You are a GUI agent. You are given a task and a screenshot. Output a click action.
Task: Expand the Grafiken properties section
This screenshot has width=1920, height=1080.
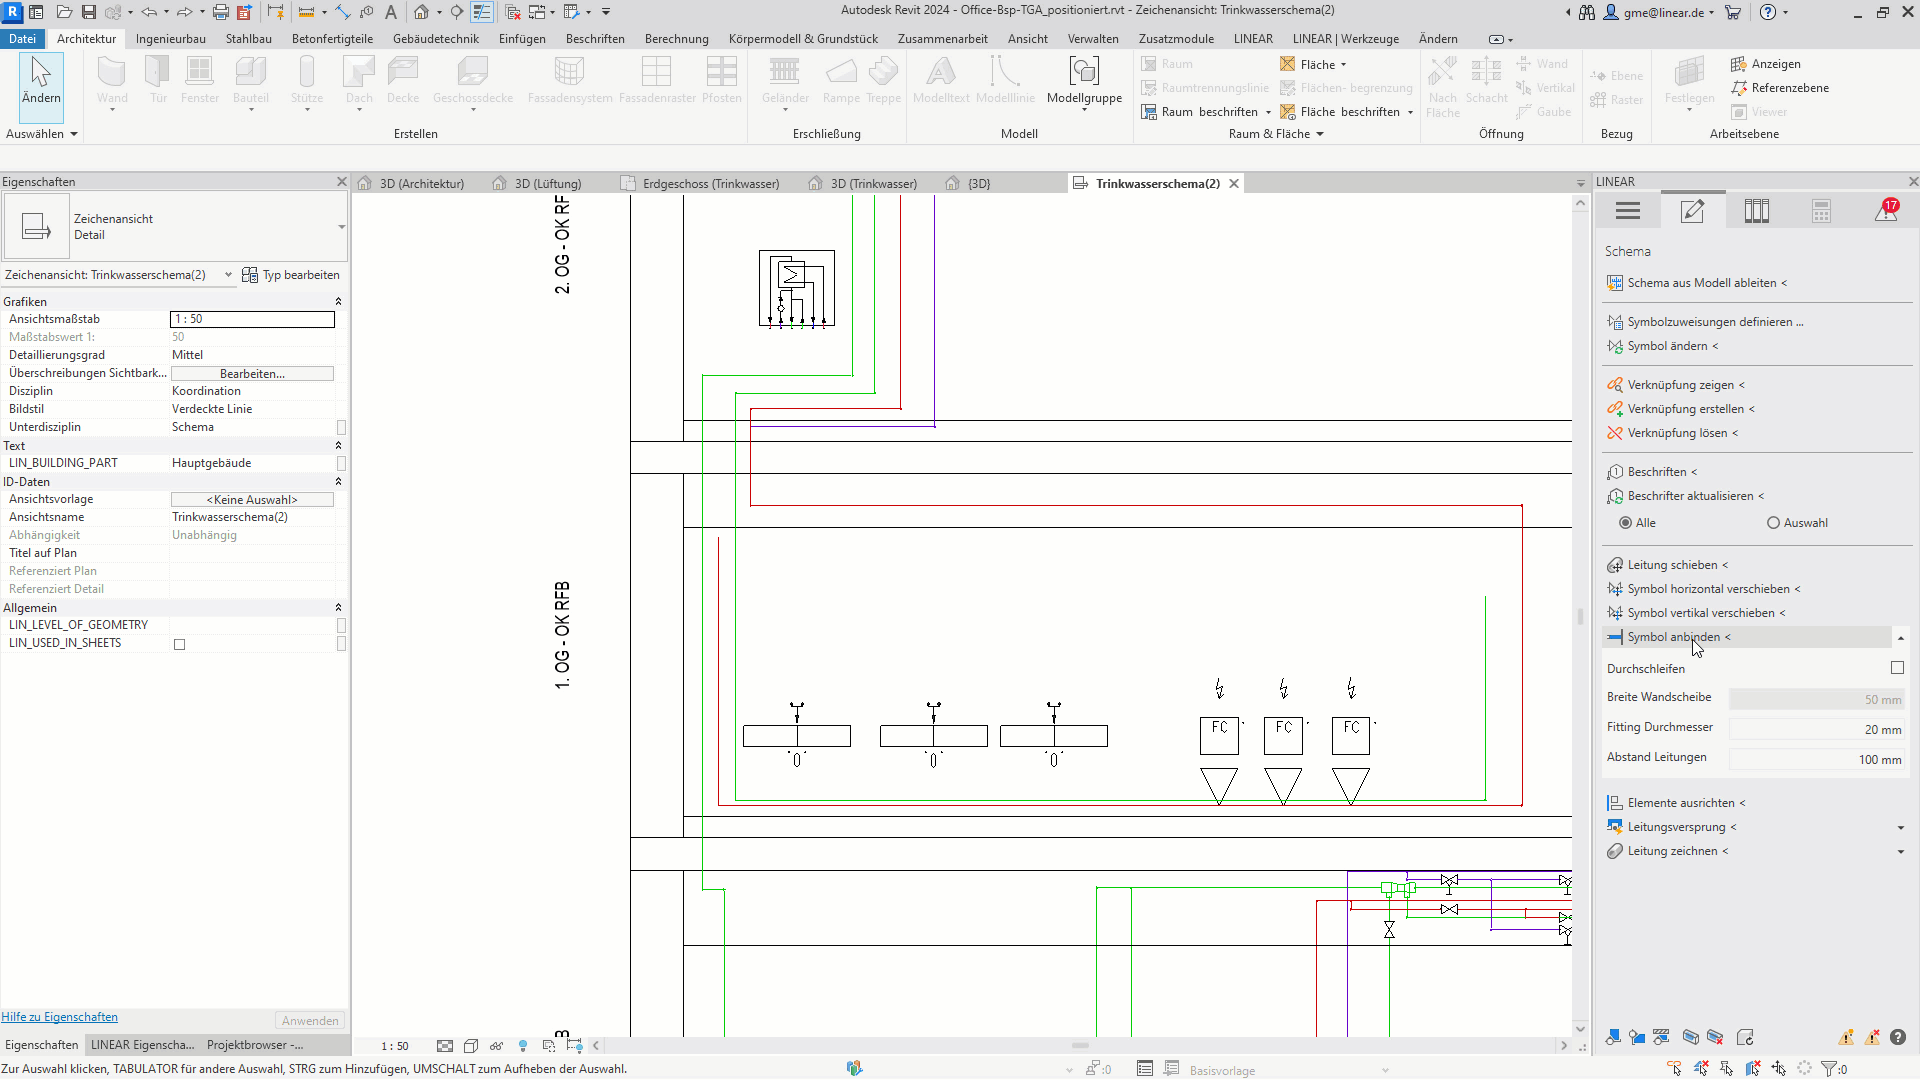point(338,301)
